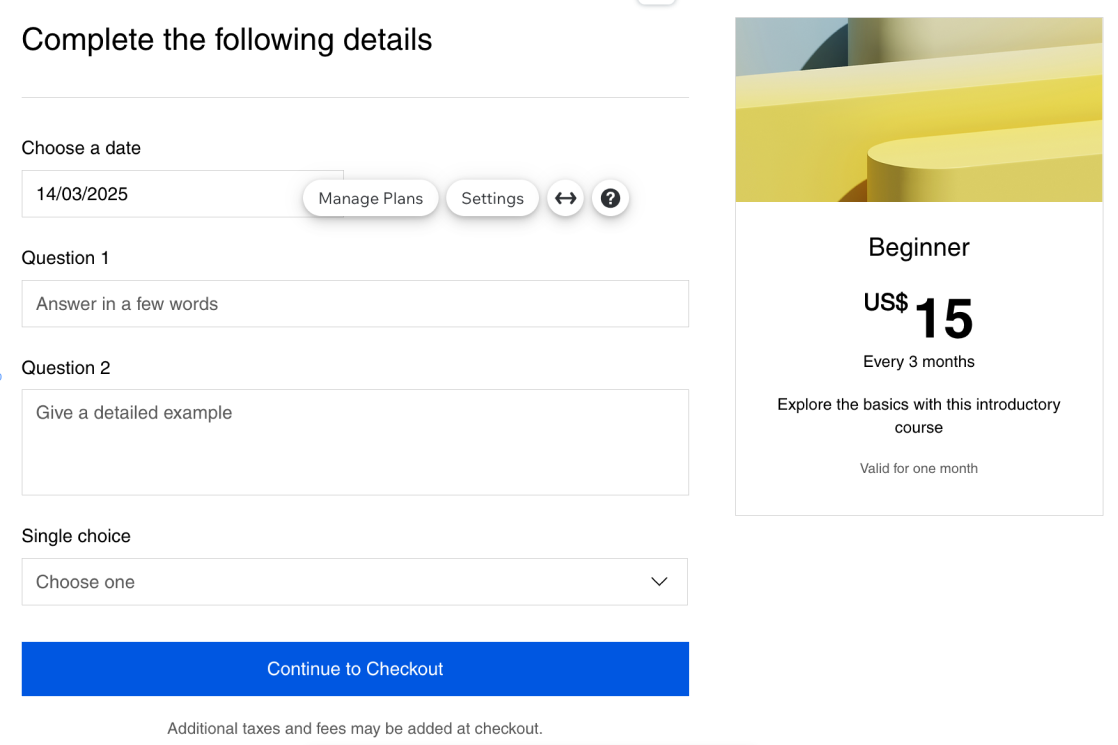Select the yellow plan cover image
Screen dimensions: 1118x745
coord(918,109)
